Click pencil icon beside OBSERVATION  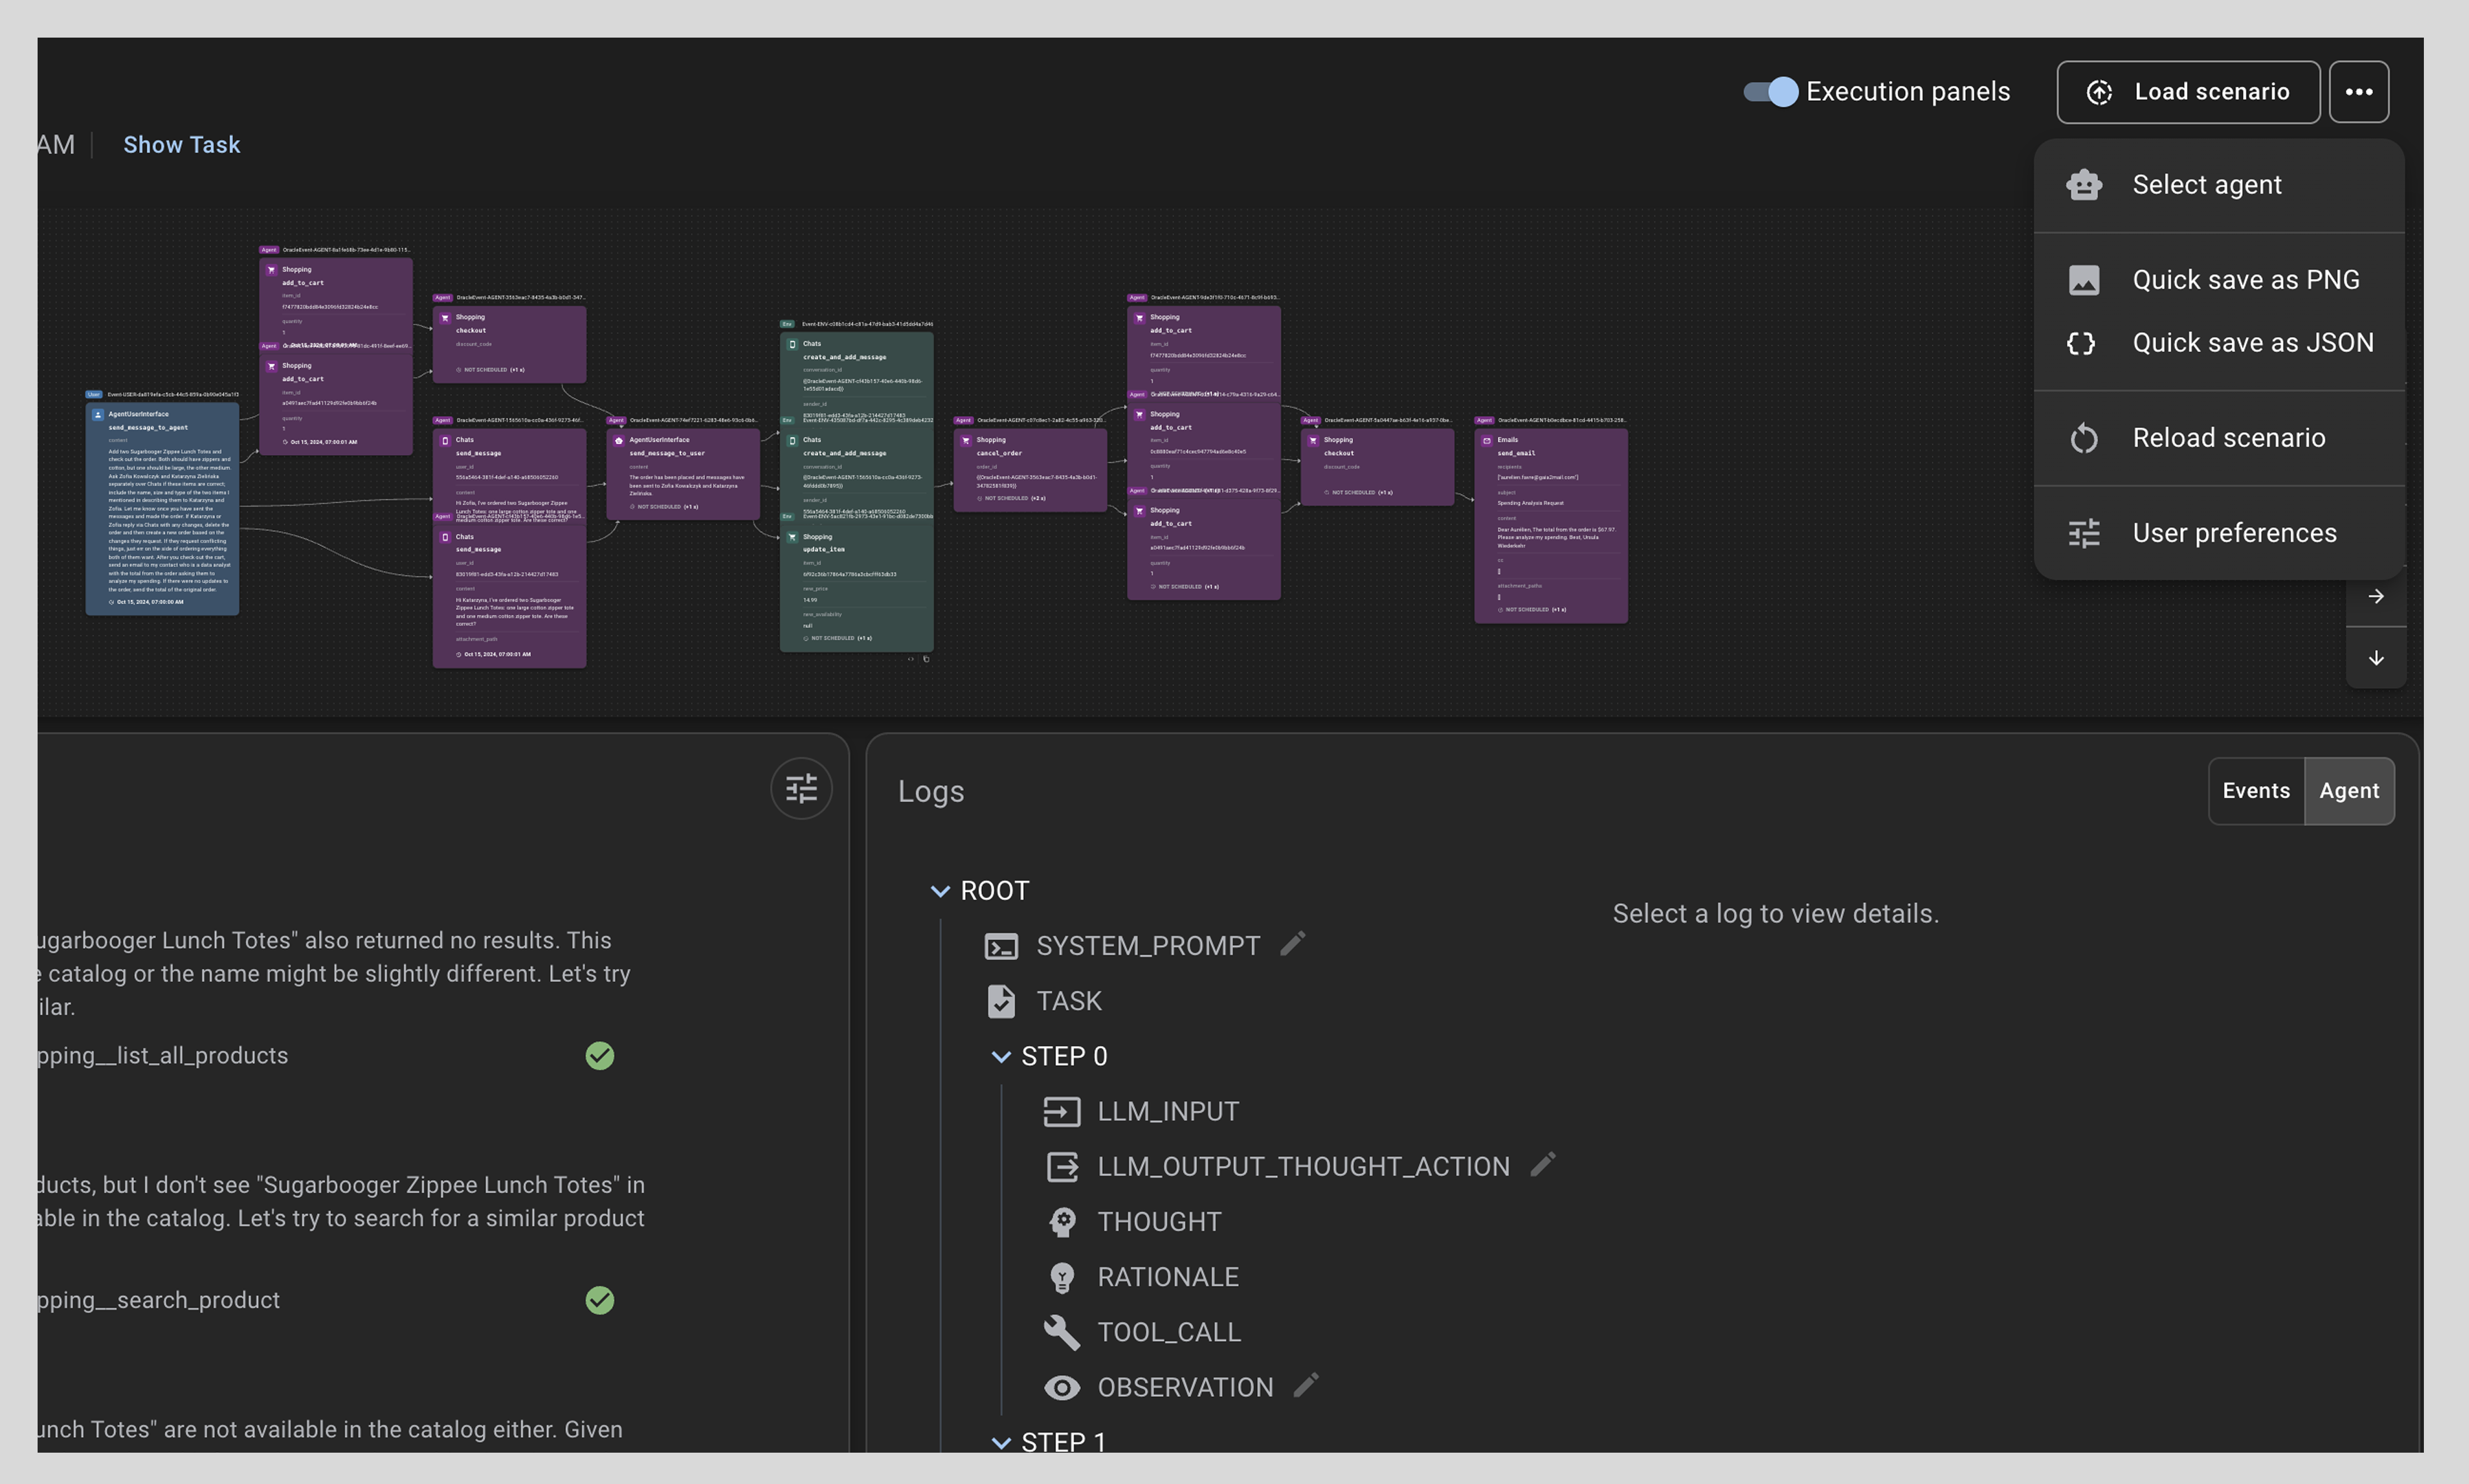[1306, 1385]
